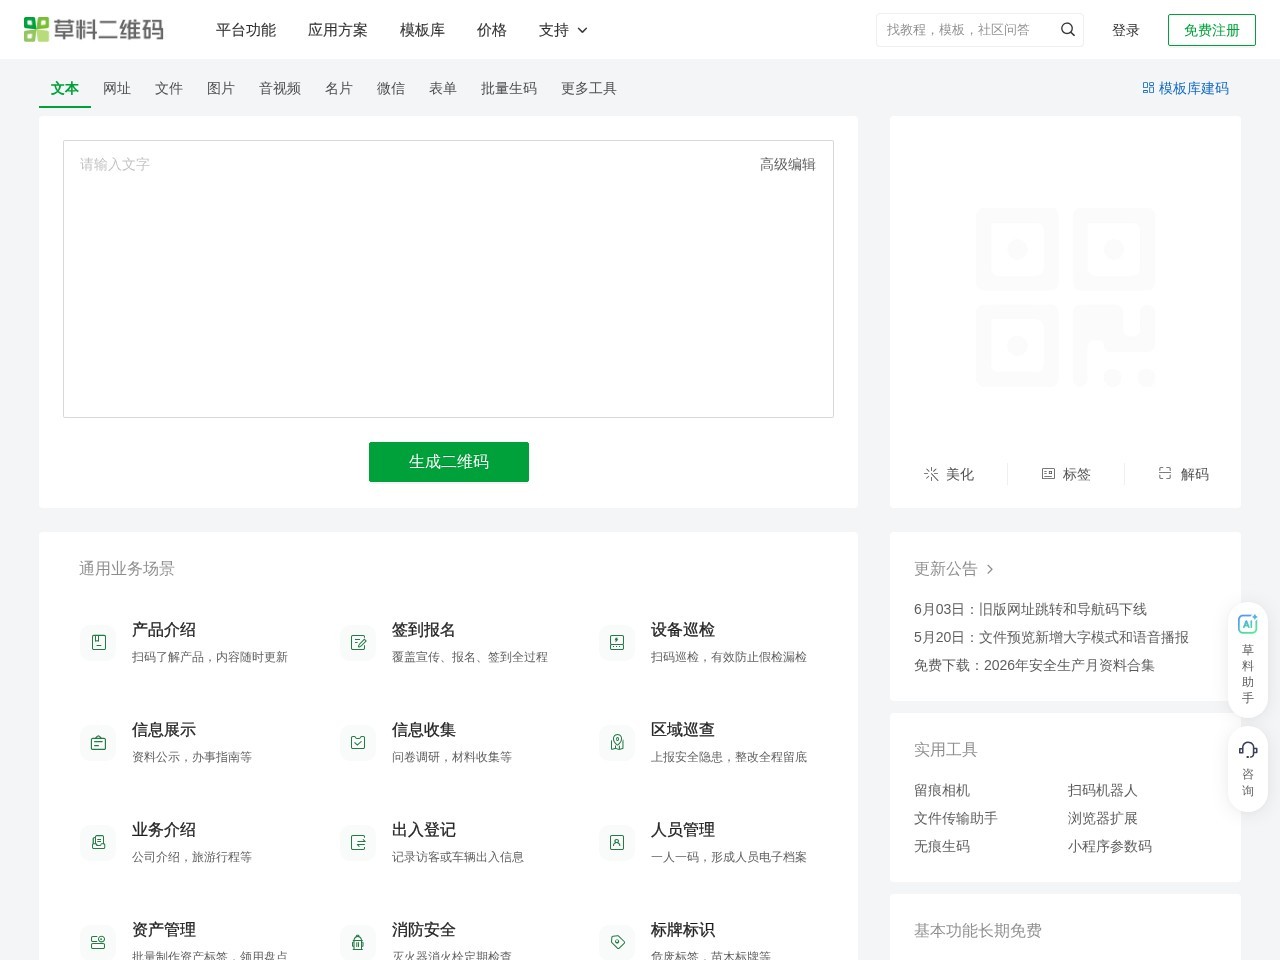
Task: Open the 更多工具 tab
Action: pyautogui.click(x=589, y=88)
